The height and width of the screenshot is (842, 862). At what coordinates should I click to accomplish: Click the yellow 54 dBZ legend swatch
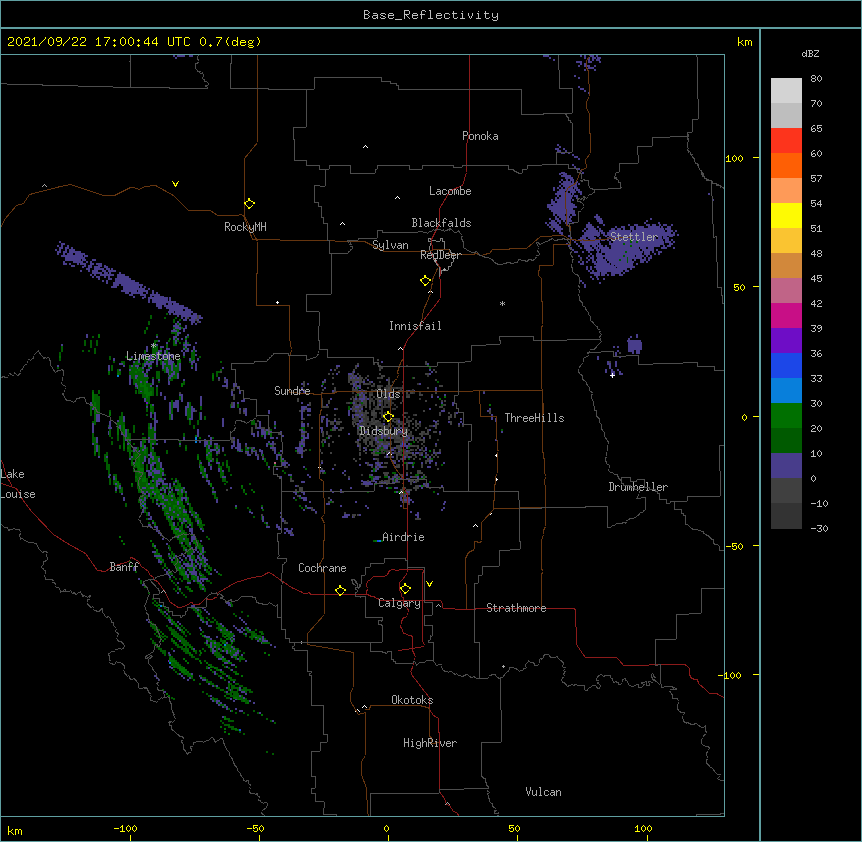click(786, 216)
